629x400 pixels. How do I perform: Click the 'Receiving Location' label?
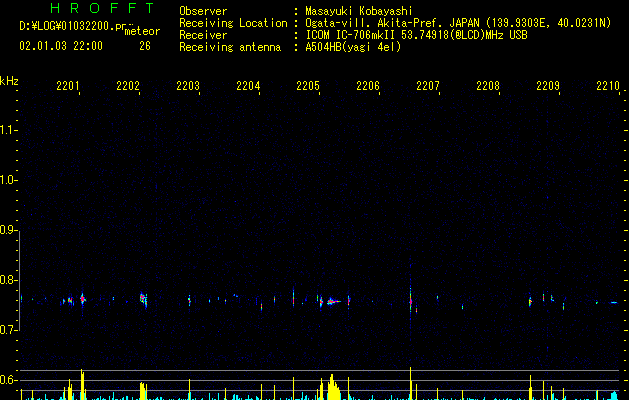coord(233,23)
